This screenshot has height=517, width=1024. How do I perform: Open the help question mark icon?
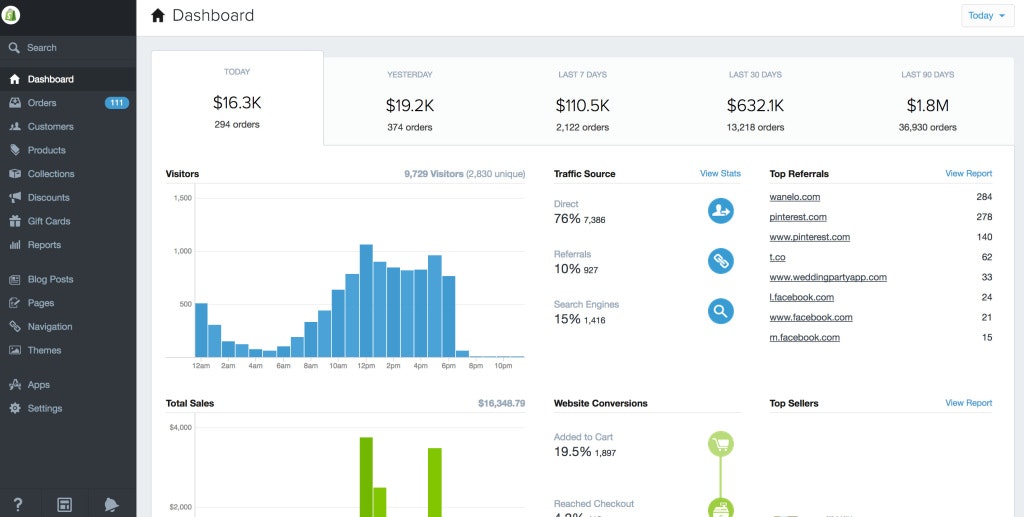click(x=18, y=504)
